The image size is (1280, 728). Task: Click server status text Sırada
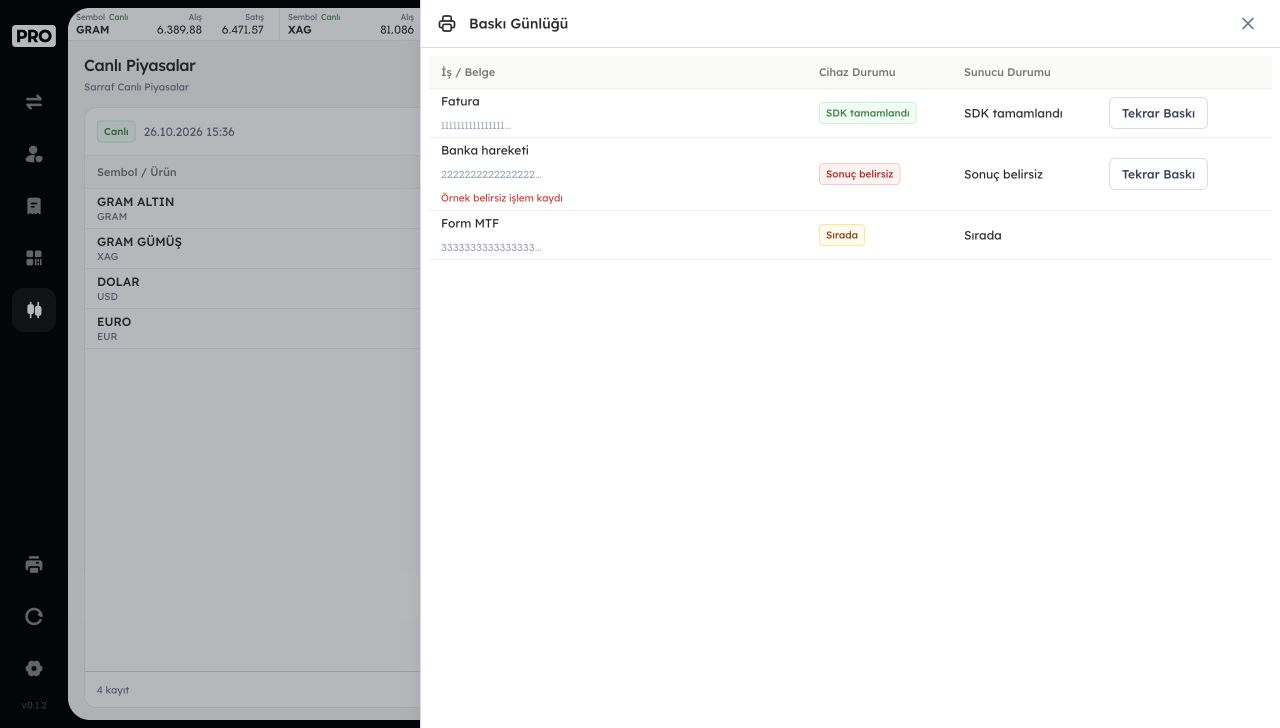click(982, 236)
